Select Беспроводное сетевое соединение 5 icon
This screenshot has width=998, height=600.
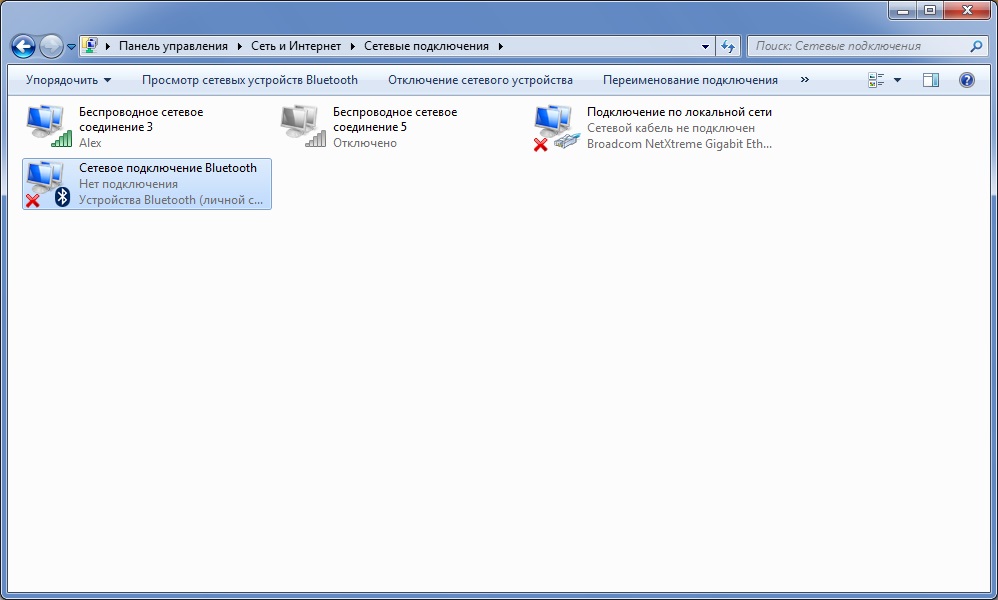tap(303, 126)
